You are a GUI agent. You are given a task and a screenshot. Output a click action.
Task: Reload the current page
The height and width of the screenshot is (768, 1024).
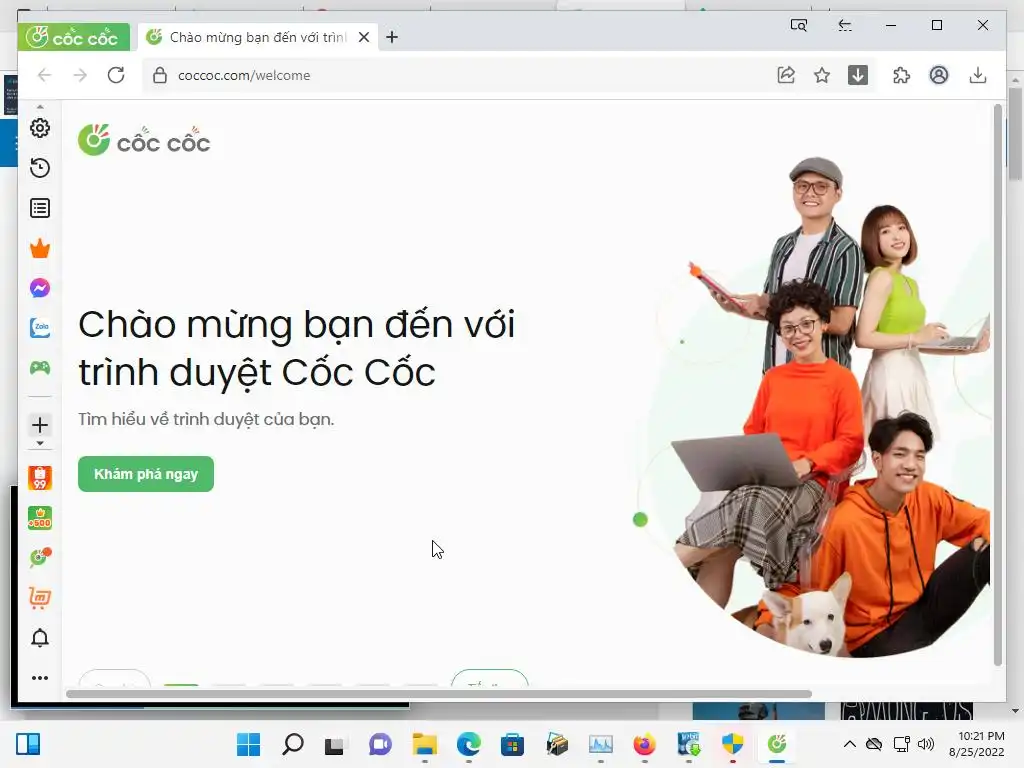[116, 75]
